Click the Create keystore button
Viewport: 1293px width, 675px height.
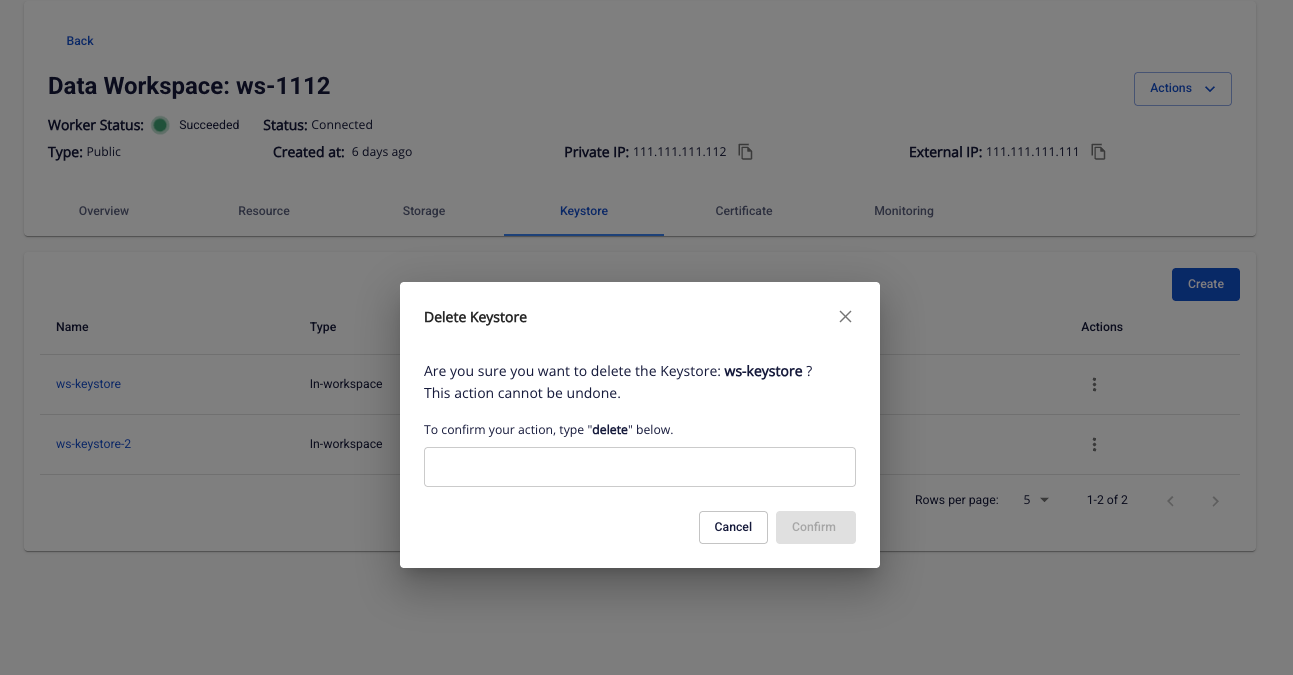coord(1205,284)
